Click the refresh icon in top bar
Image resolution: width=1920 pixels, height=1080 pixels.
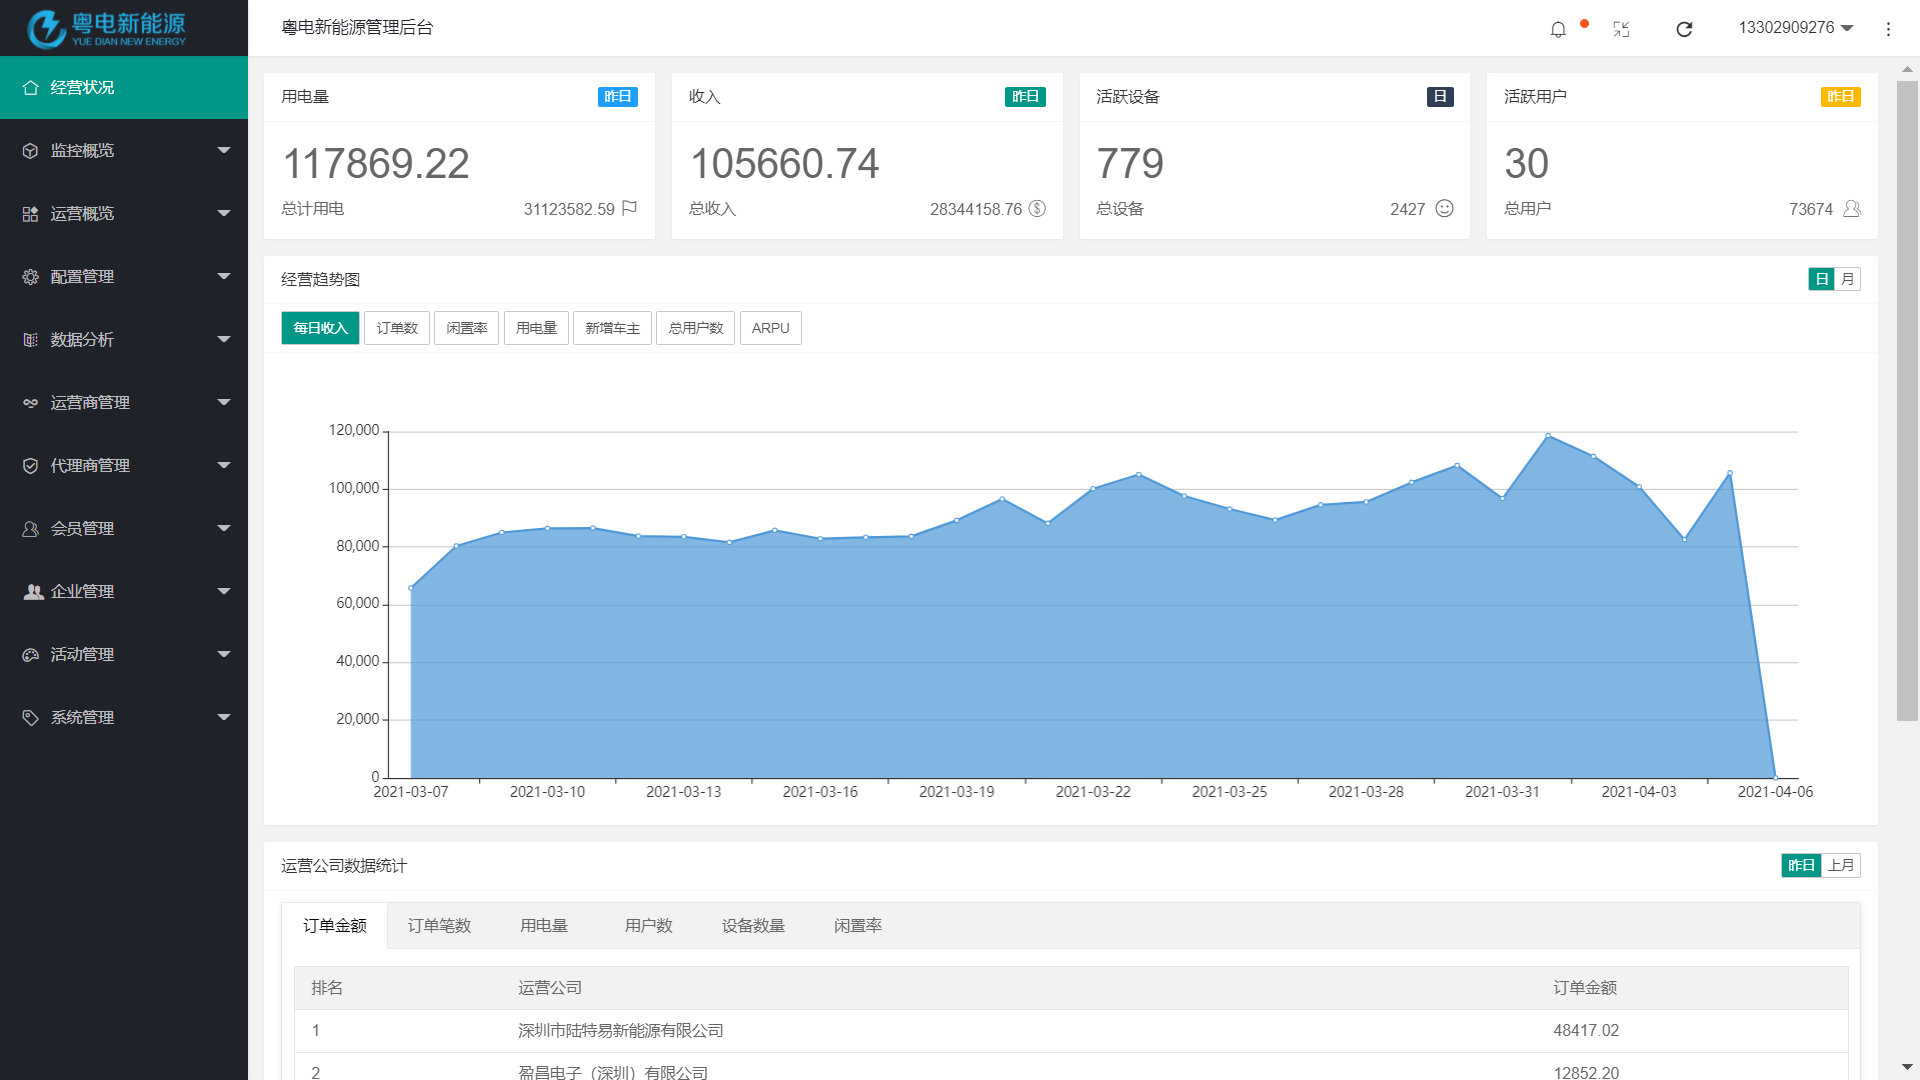pyautogui.click(x=1684, y=29)
